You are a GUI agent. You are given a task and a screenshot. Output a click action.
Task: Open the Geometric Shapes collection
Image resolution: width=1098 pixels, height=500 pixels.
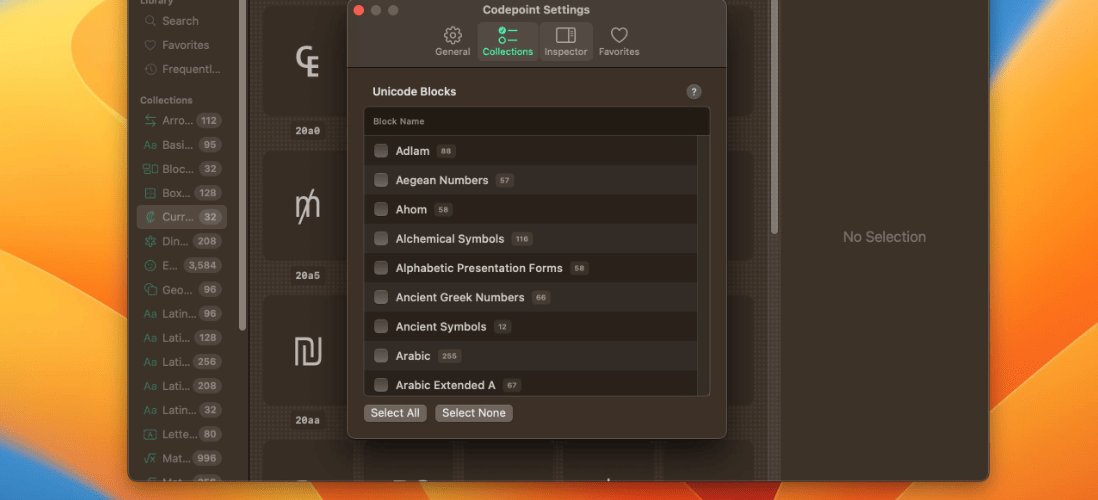tap(181, 289)
